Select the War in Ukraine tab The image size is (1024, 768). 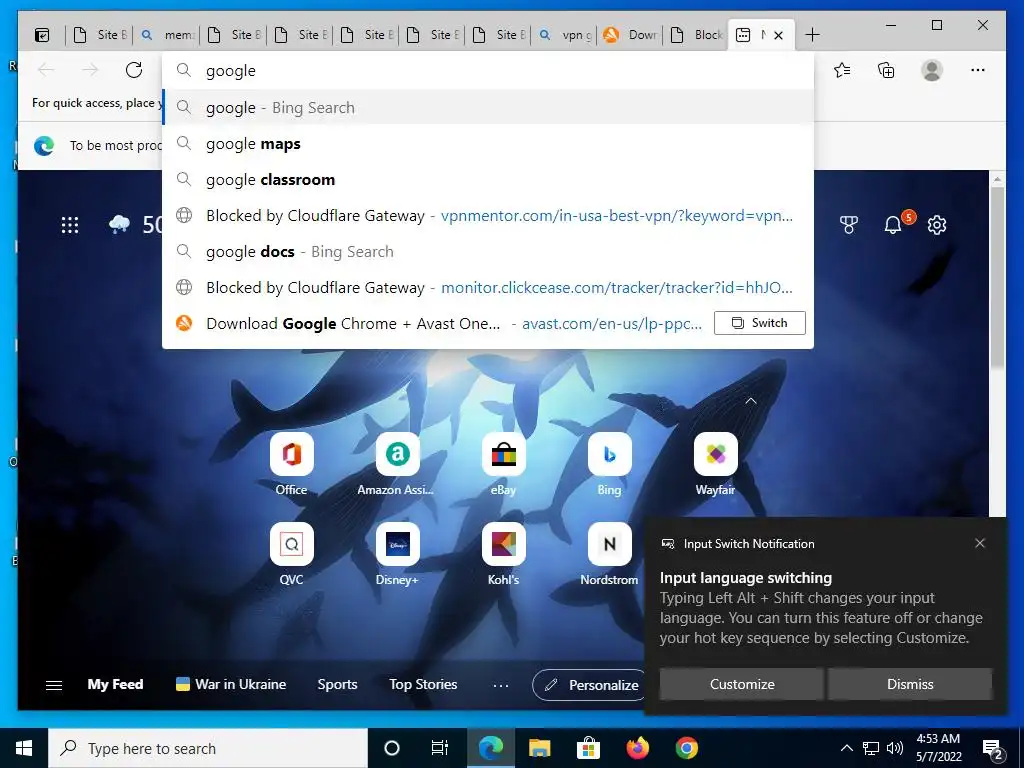pyautogui.click(x=231, y=684)
